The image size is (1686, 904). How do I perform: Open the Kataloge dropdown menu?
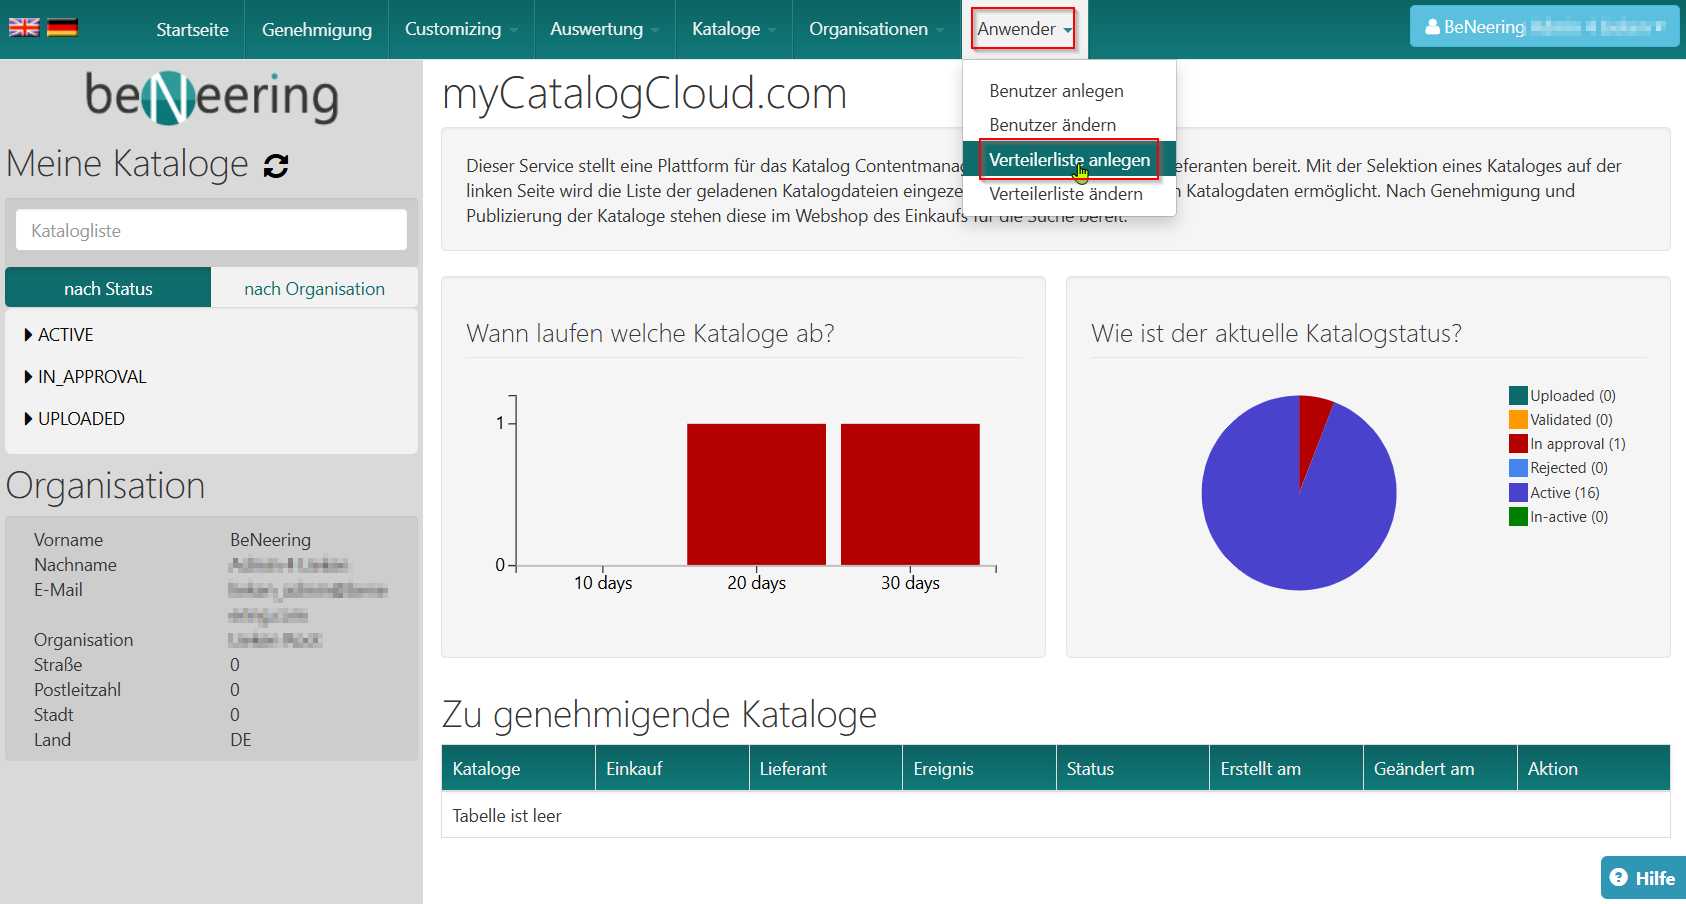pyautogui.click(x=733, y=29)
